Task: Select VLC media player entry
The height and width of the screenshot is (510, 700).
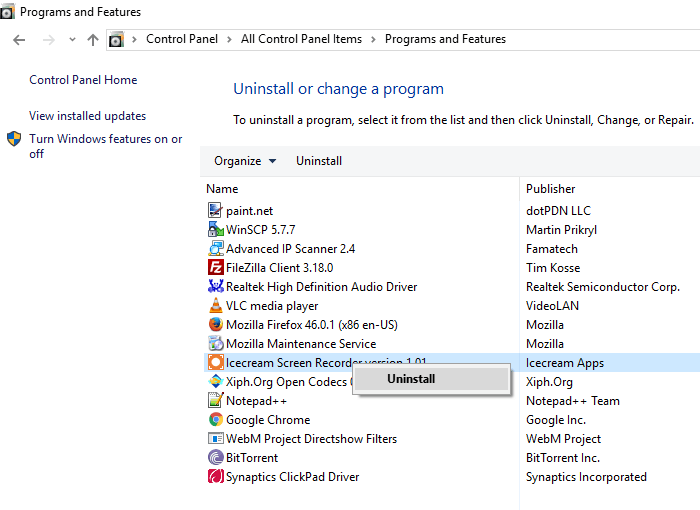Action: point(272,306)
